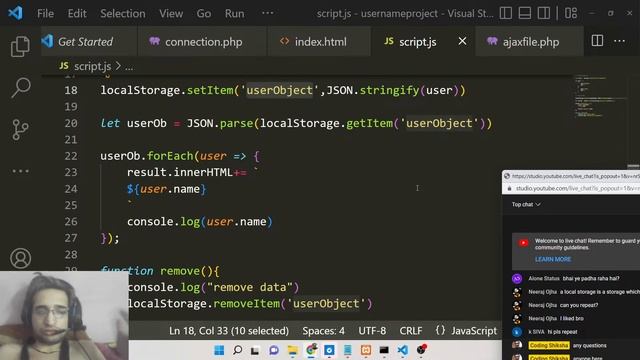Screen dimensions: 640x360
Task: Open the View menu
Action: pyautogui.click(x=171, y=13)
